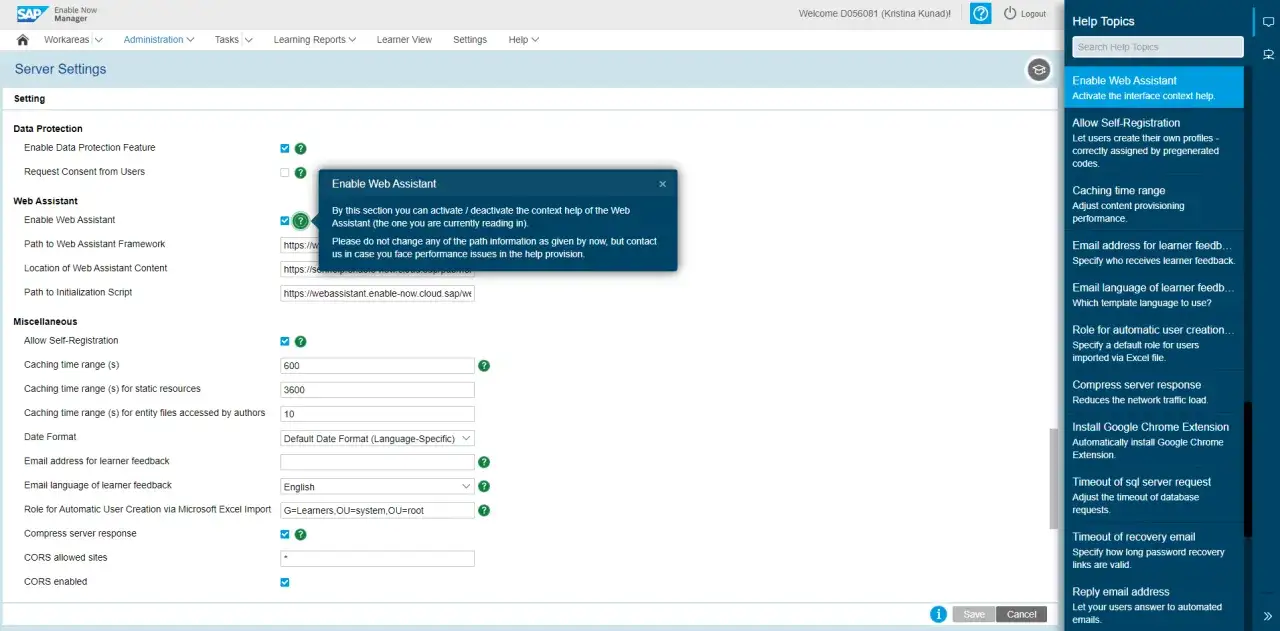Open Role for automatic user creation topic
Screen dimensions: 1280x631
click(x=1154, y=343)
